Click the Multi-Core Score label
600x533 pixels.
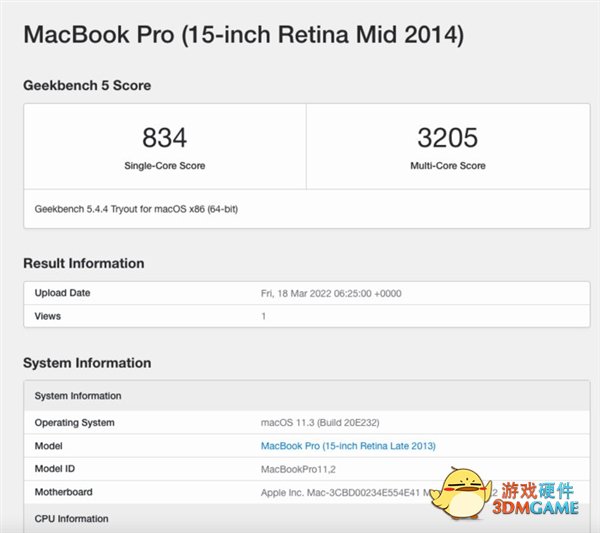[448, 166]
